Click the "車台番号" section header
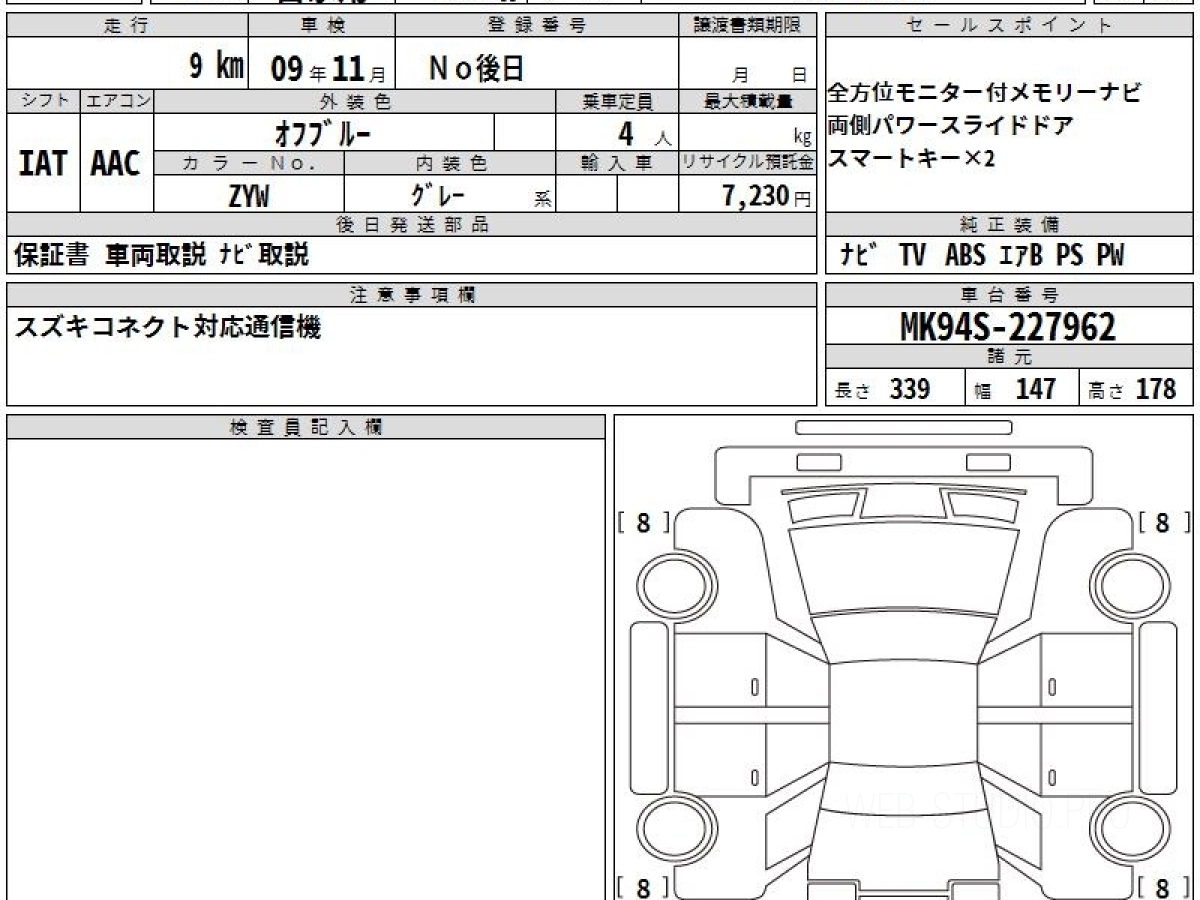This screenshot has width=1200, height=900. pos(1010,294)
